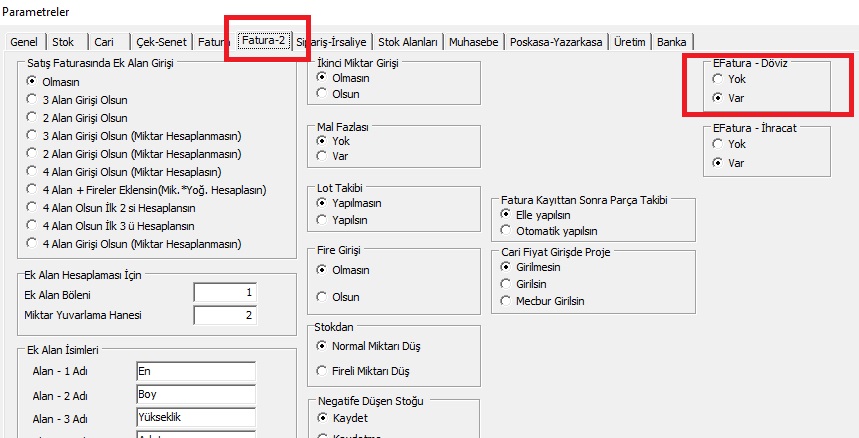Switch to the Genel tab
This screenshot has height=438, width=859.
(25, 42)
